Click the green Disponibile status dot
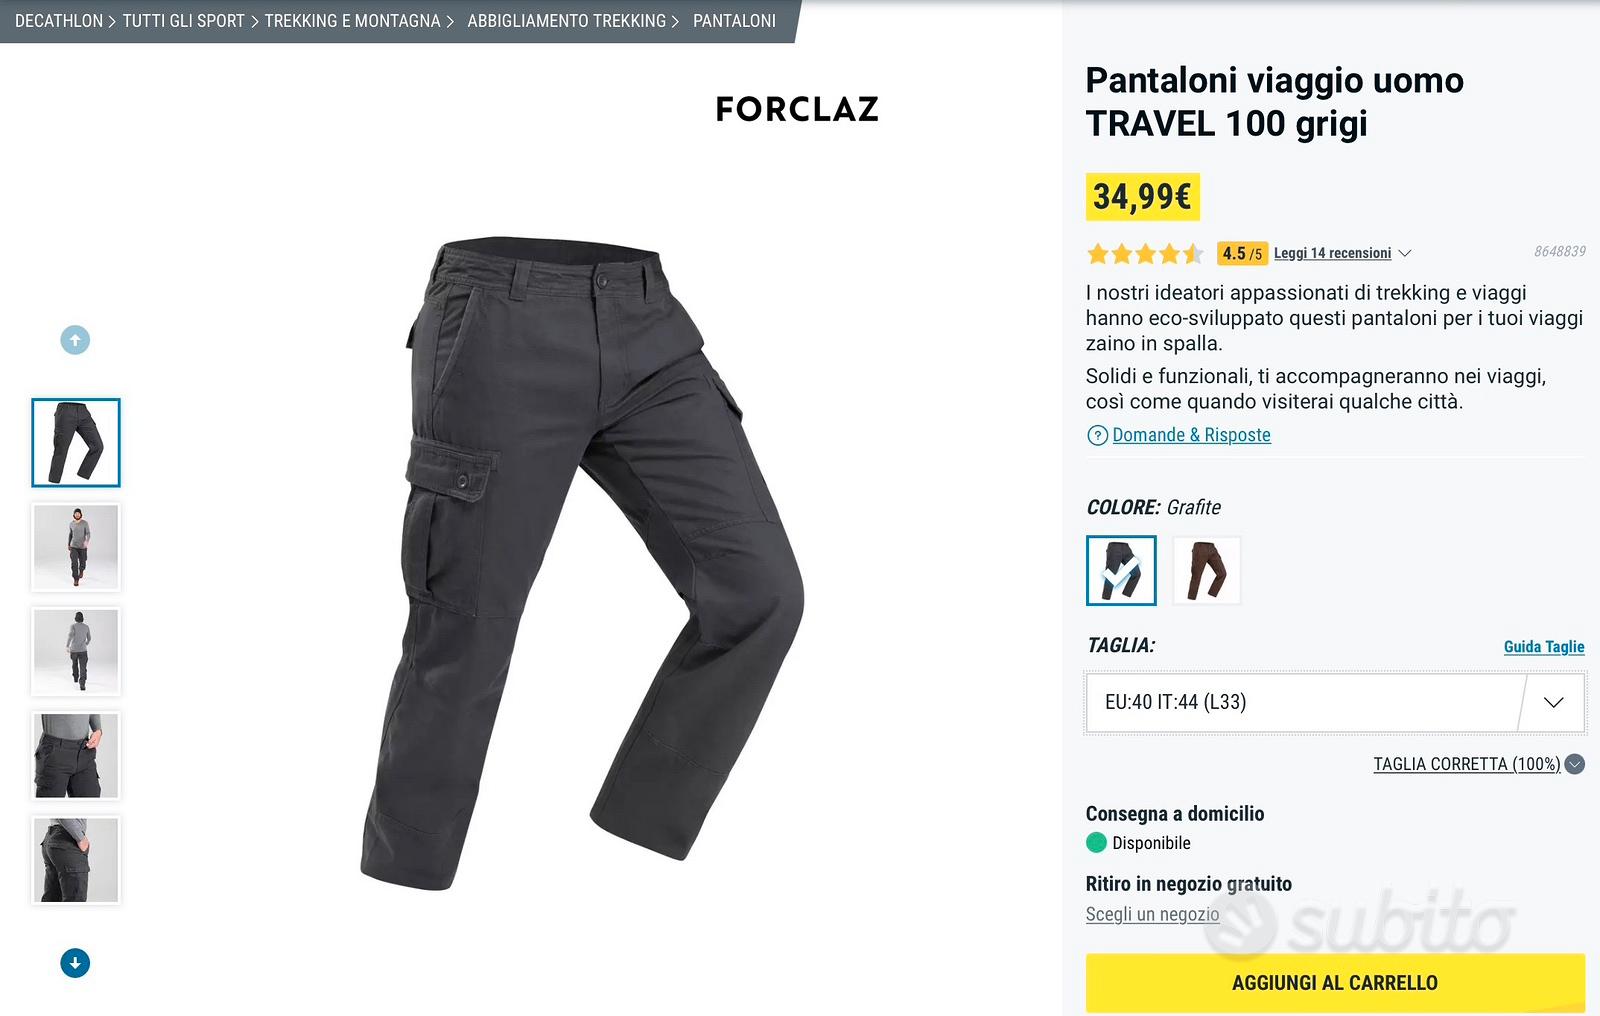 [1096, 842]
